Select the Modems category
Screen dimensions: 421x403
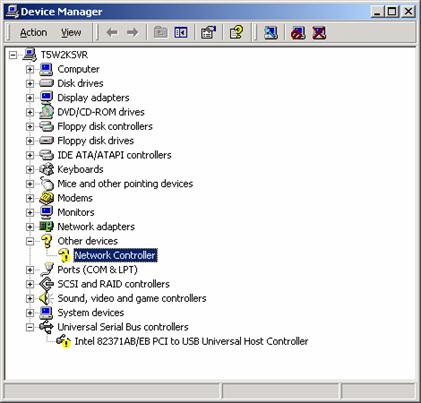coord(75,198)
